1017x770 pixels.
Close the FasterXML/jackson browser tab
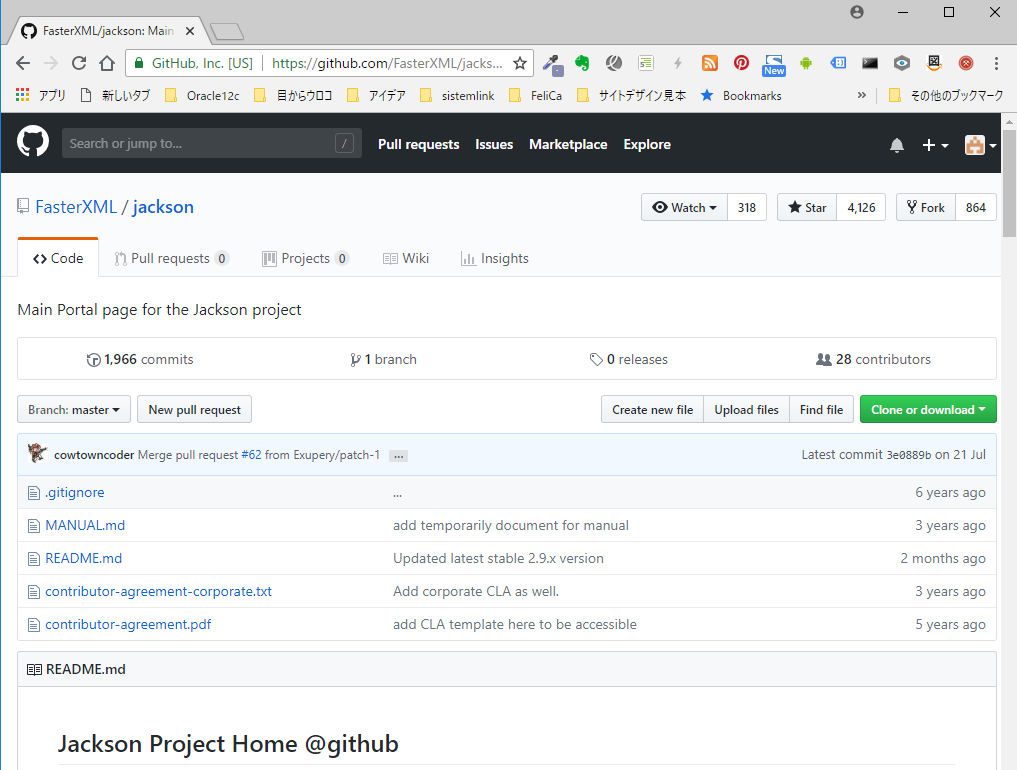click(x=190, y=30)
